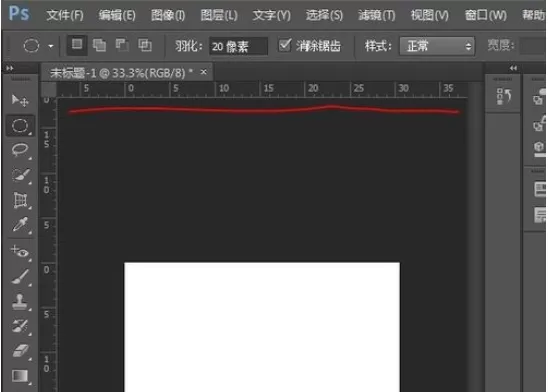Click the Photoshop Ps logo
This screenshot has width=548, height=392.
point(19,14)
